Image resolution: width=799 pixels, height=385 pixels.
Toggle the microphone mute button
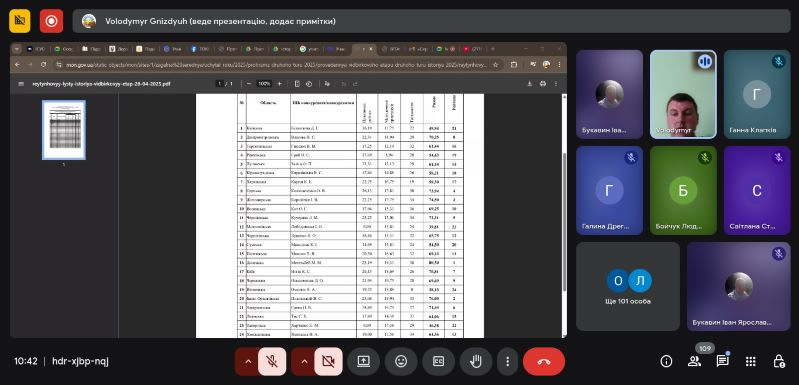click(272, 362)
